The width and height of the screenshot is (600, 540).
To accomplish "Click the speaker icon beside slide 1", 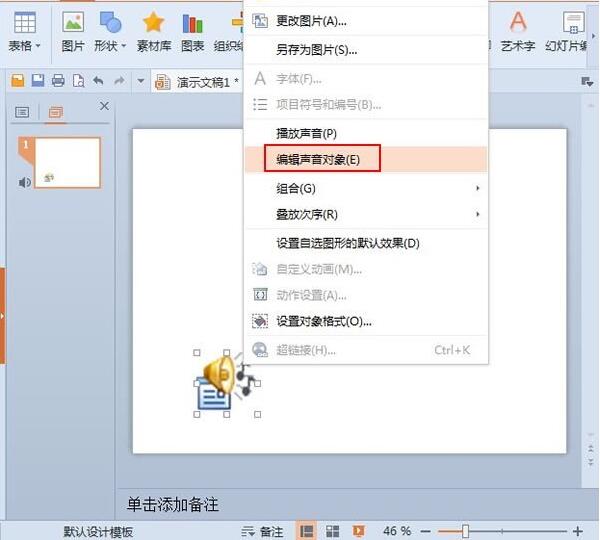I will coord(24,183).
